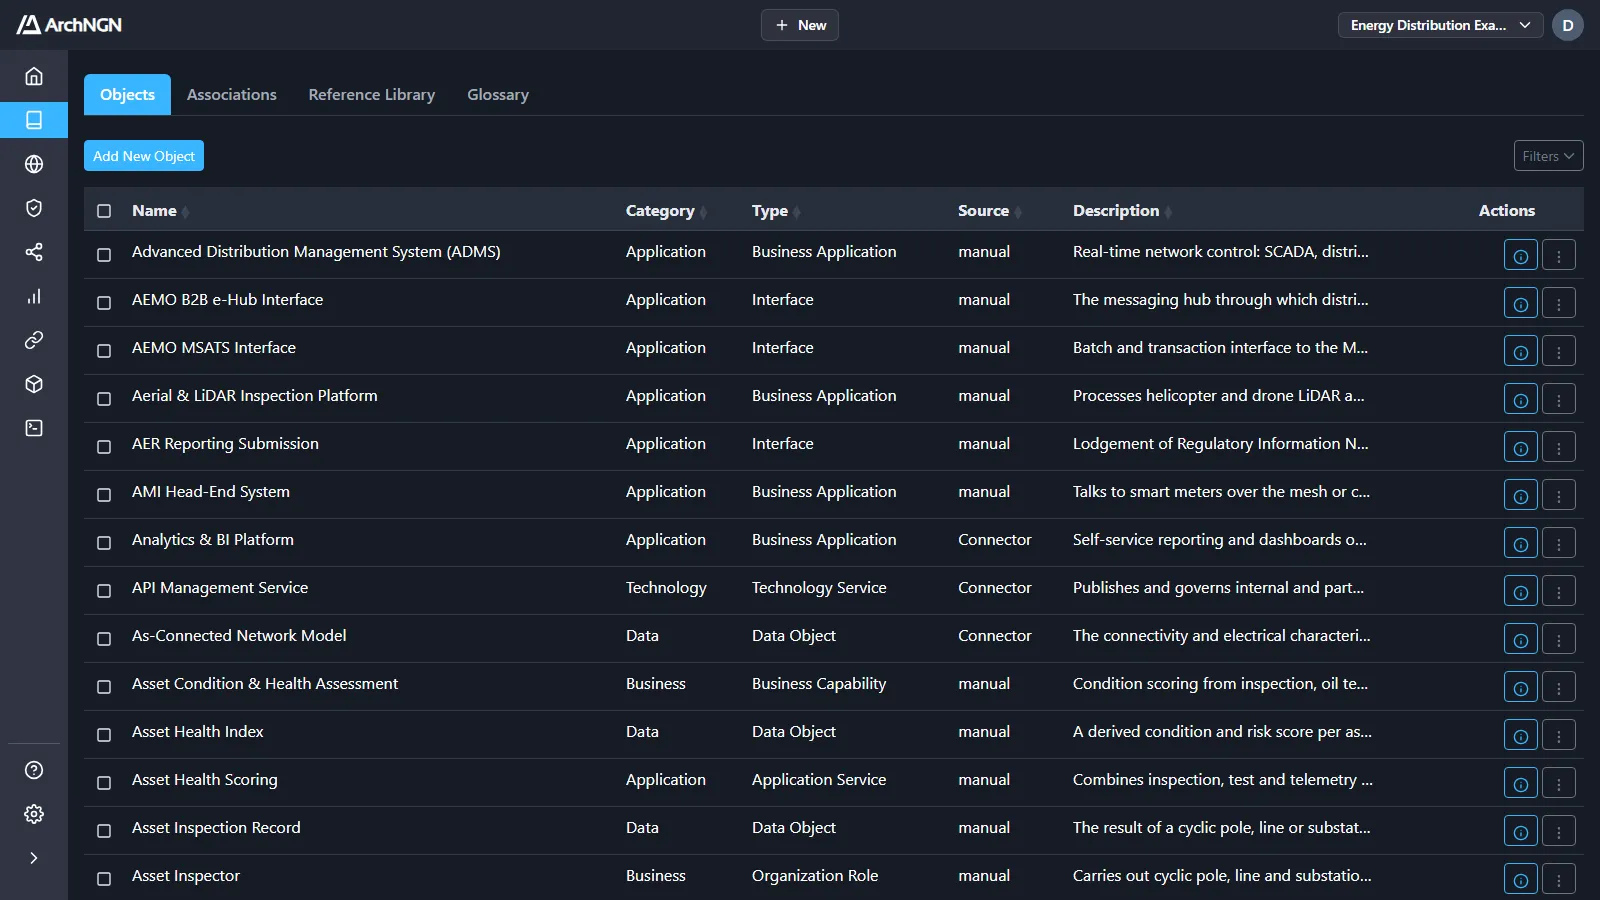Switch to the Associations tab
Screen dimensions: 1600x900
click(232, 95)
